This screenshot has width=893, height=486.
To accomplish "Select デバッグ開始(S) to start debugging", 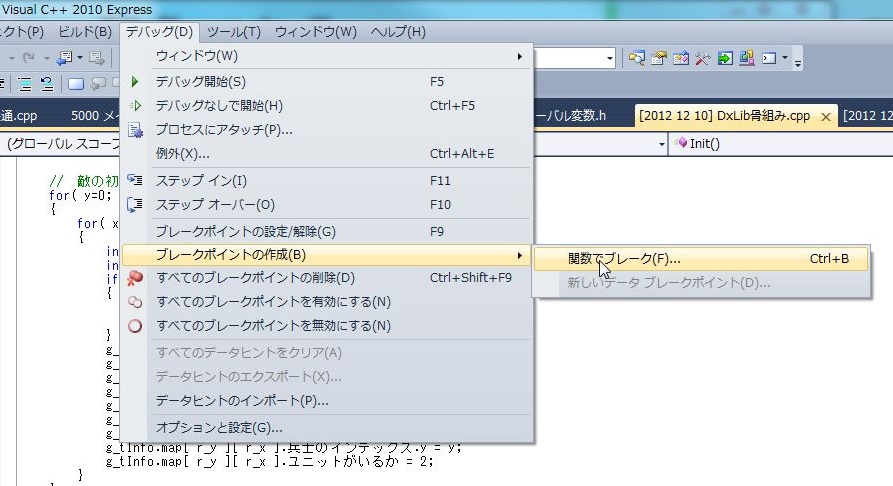I will click(200, 81).
